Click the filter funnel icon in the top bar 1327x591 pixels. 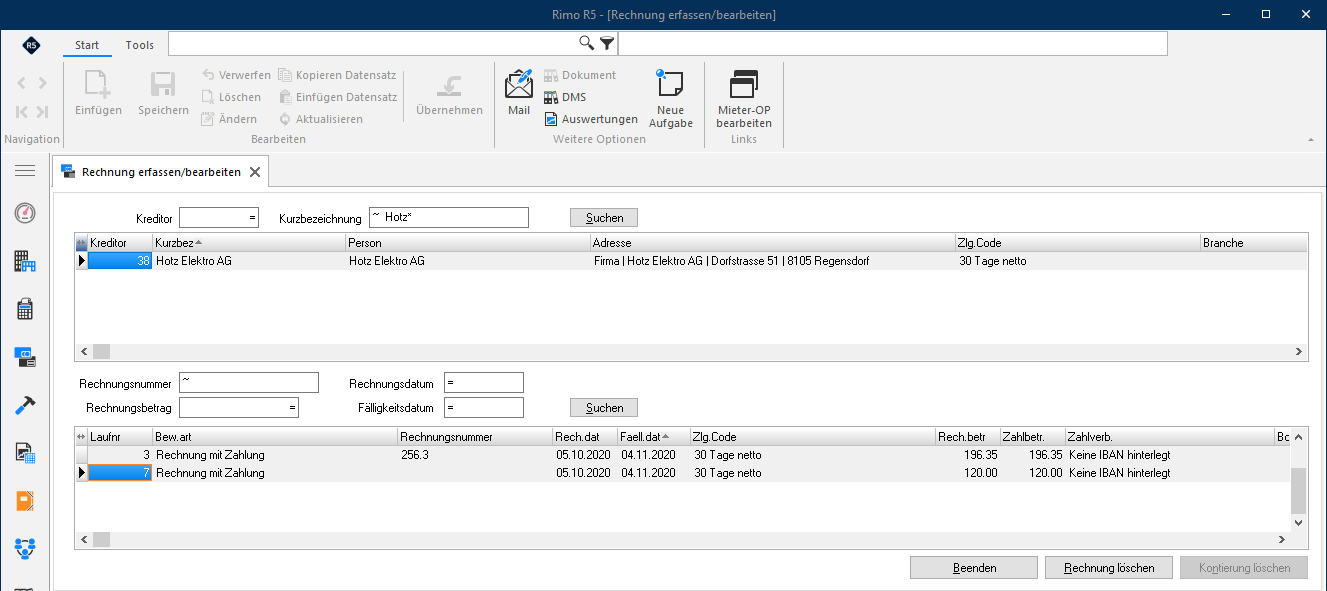607,43
